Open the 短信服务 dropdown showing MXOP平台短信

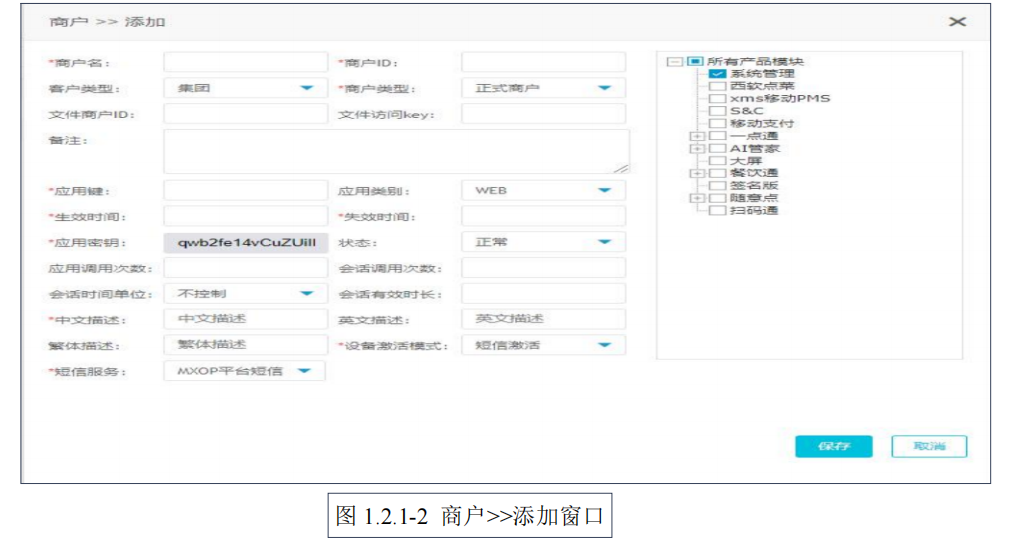click(244, 371)
